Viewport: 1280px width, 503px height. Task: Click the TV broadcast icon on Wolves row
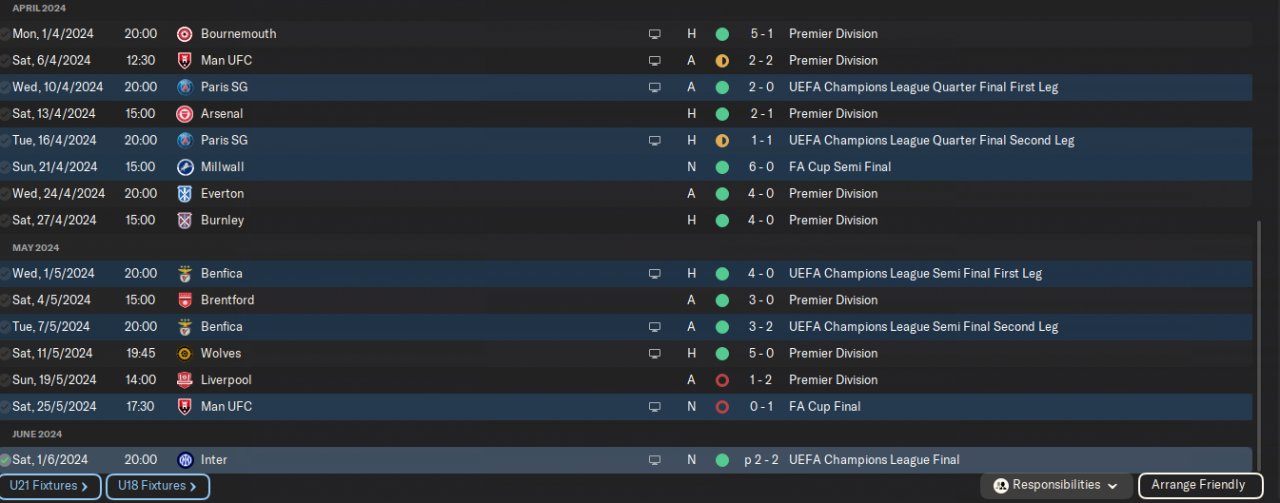[x=655, y=354]
